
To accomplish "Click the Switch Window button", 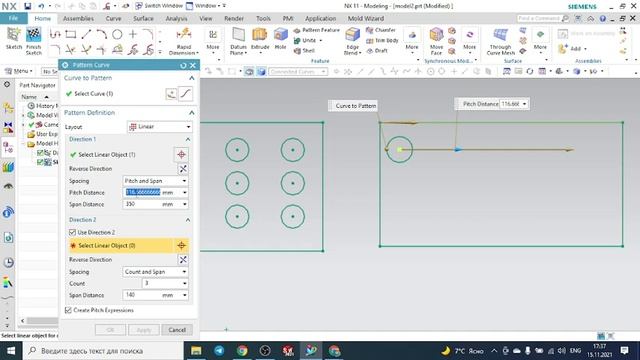I will 159,6.
